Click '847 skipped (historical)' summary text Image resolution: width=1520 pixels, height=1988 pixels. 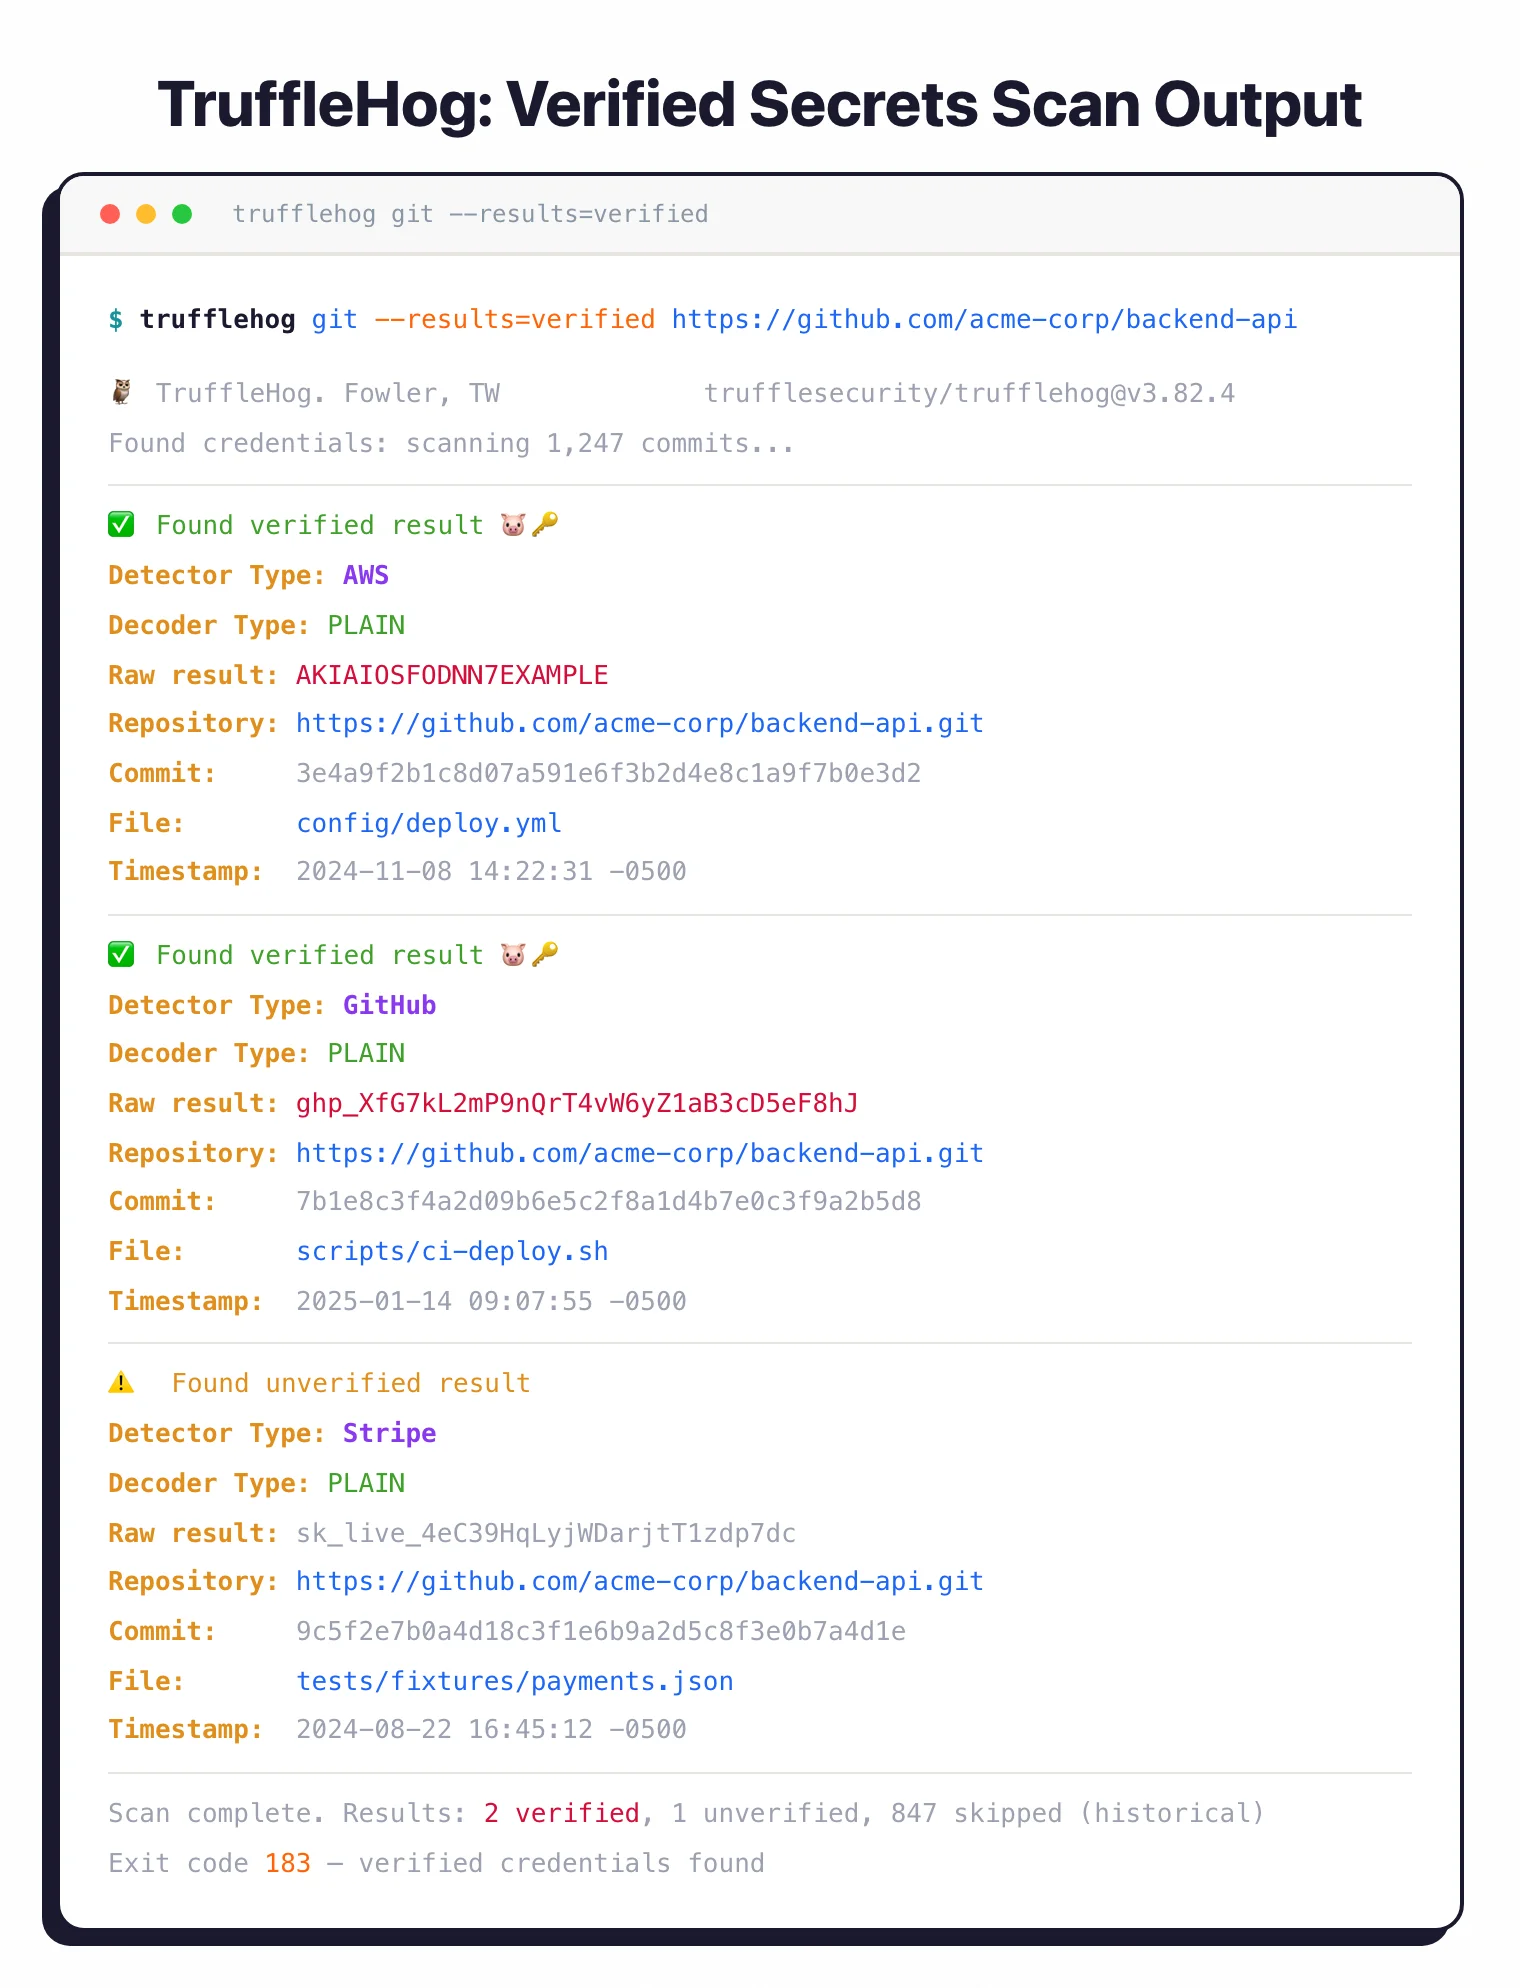pos(1077,1813)
